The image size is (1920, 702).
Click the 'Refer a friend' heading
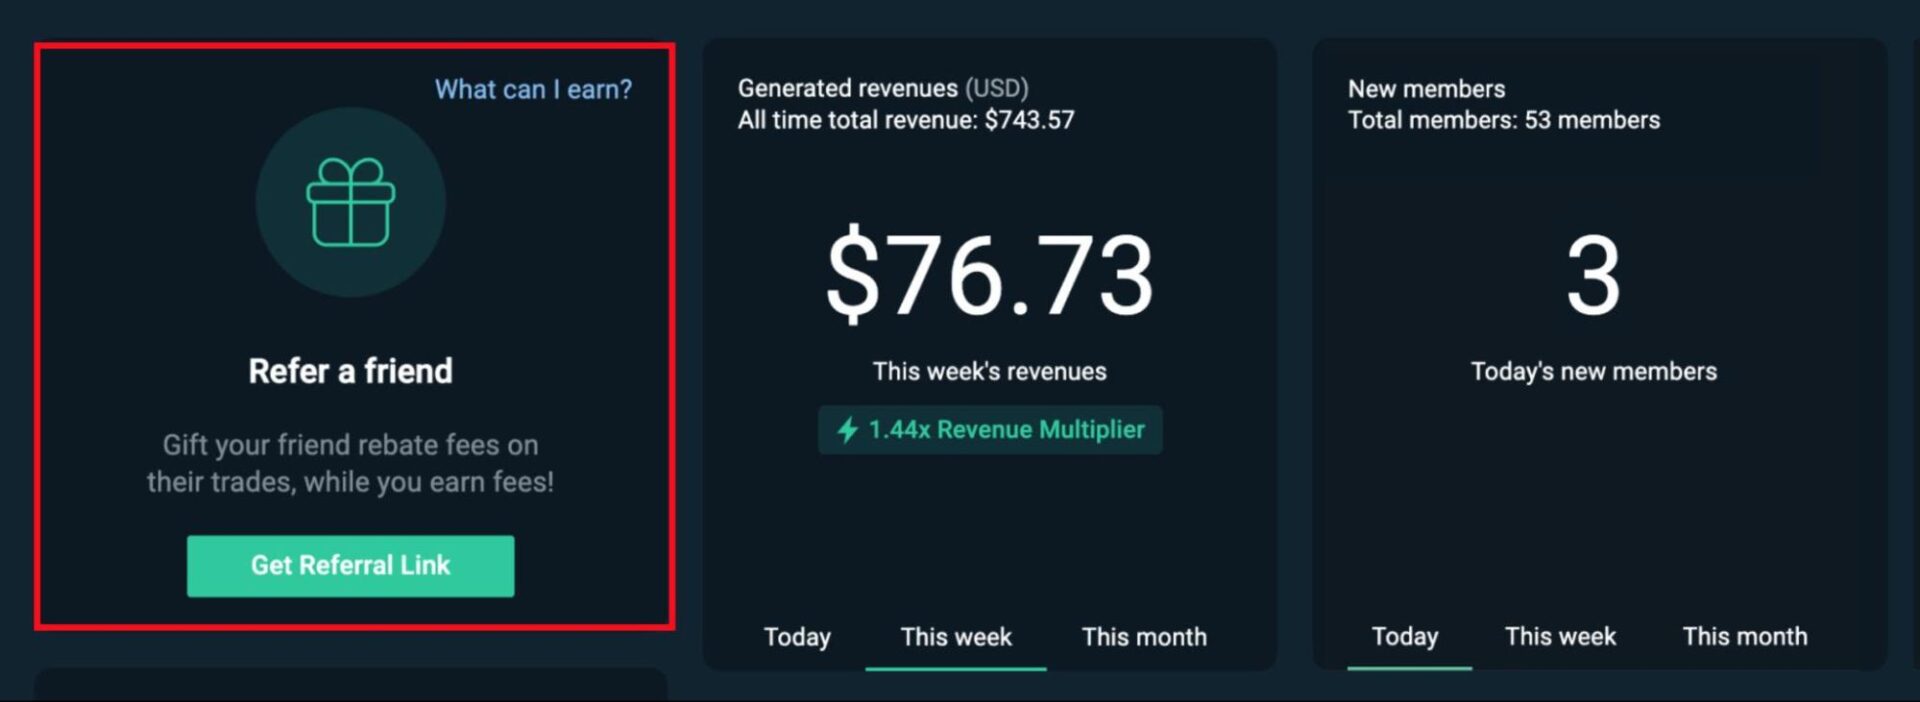pos(350,371)
